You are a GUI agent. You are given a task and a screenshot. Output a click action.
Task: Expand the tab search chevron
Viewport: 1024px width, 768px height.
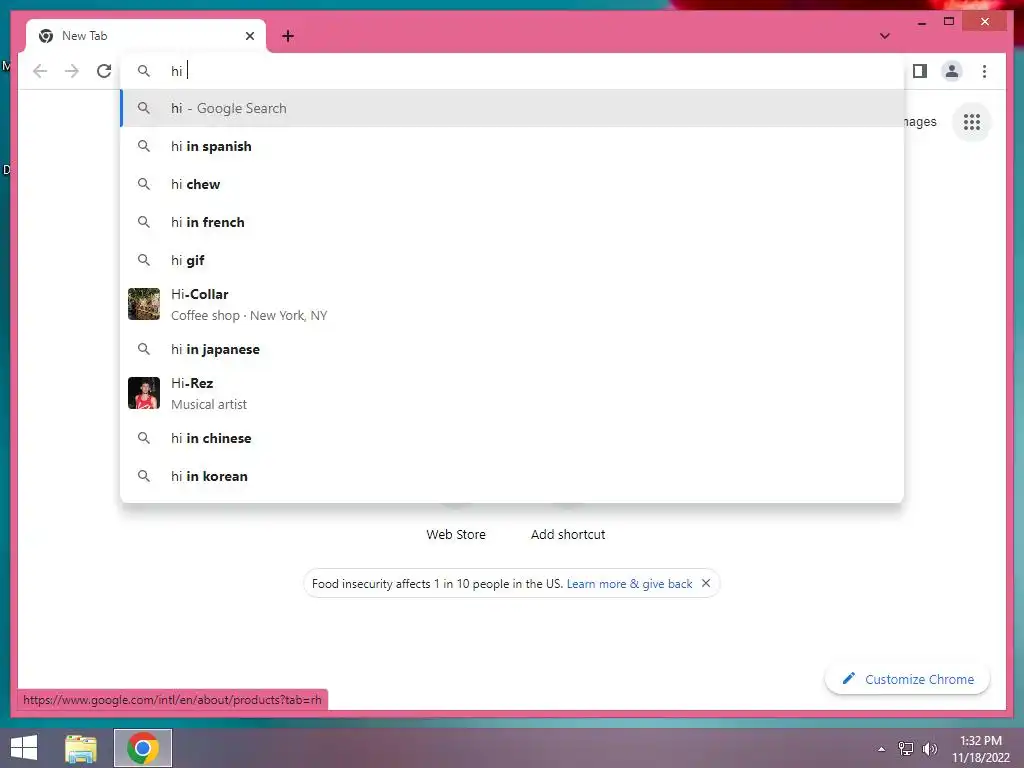coord(884,36)
